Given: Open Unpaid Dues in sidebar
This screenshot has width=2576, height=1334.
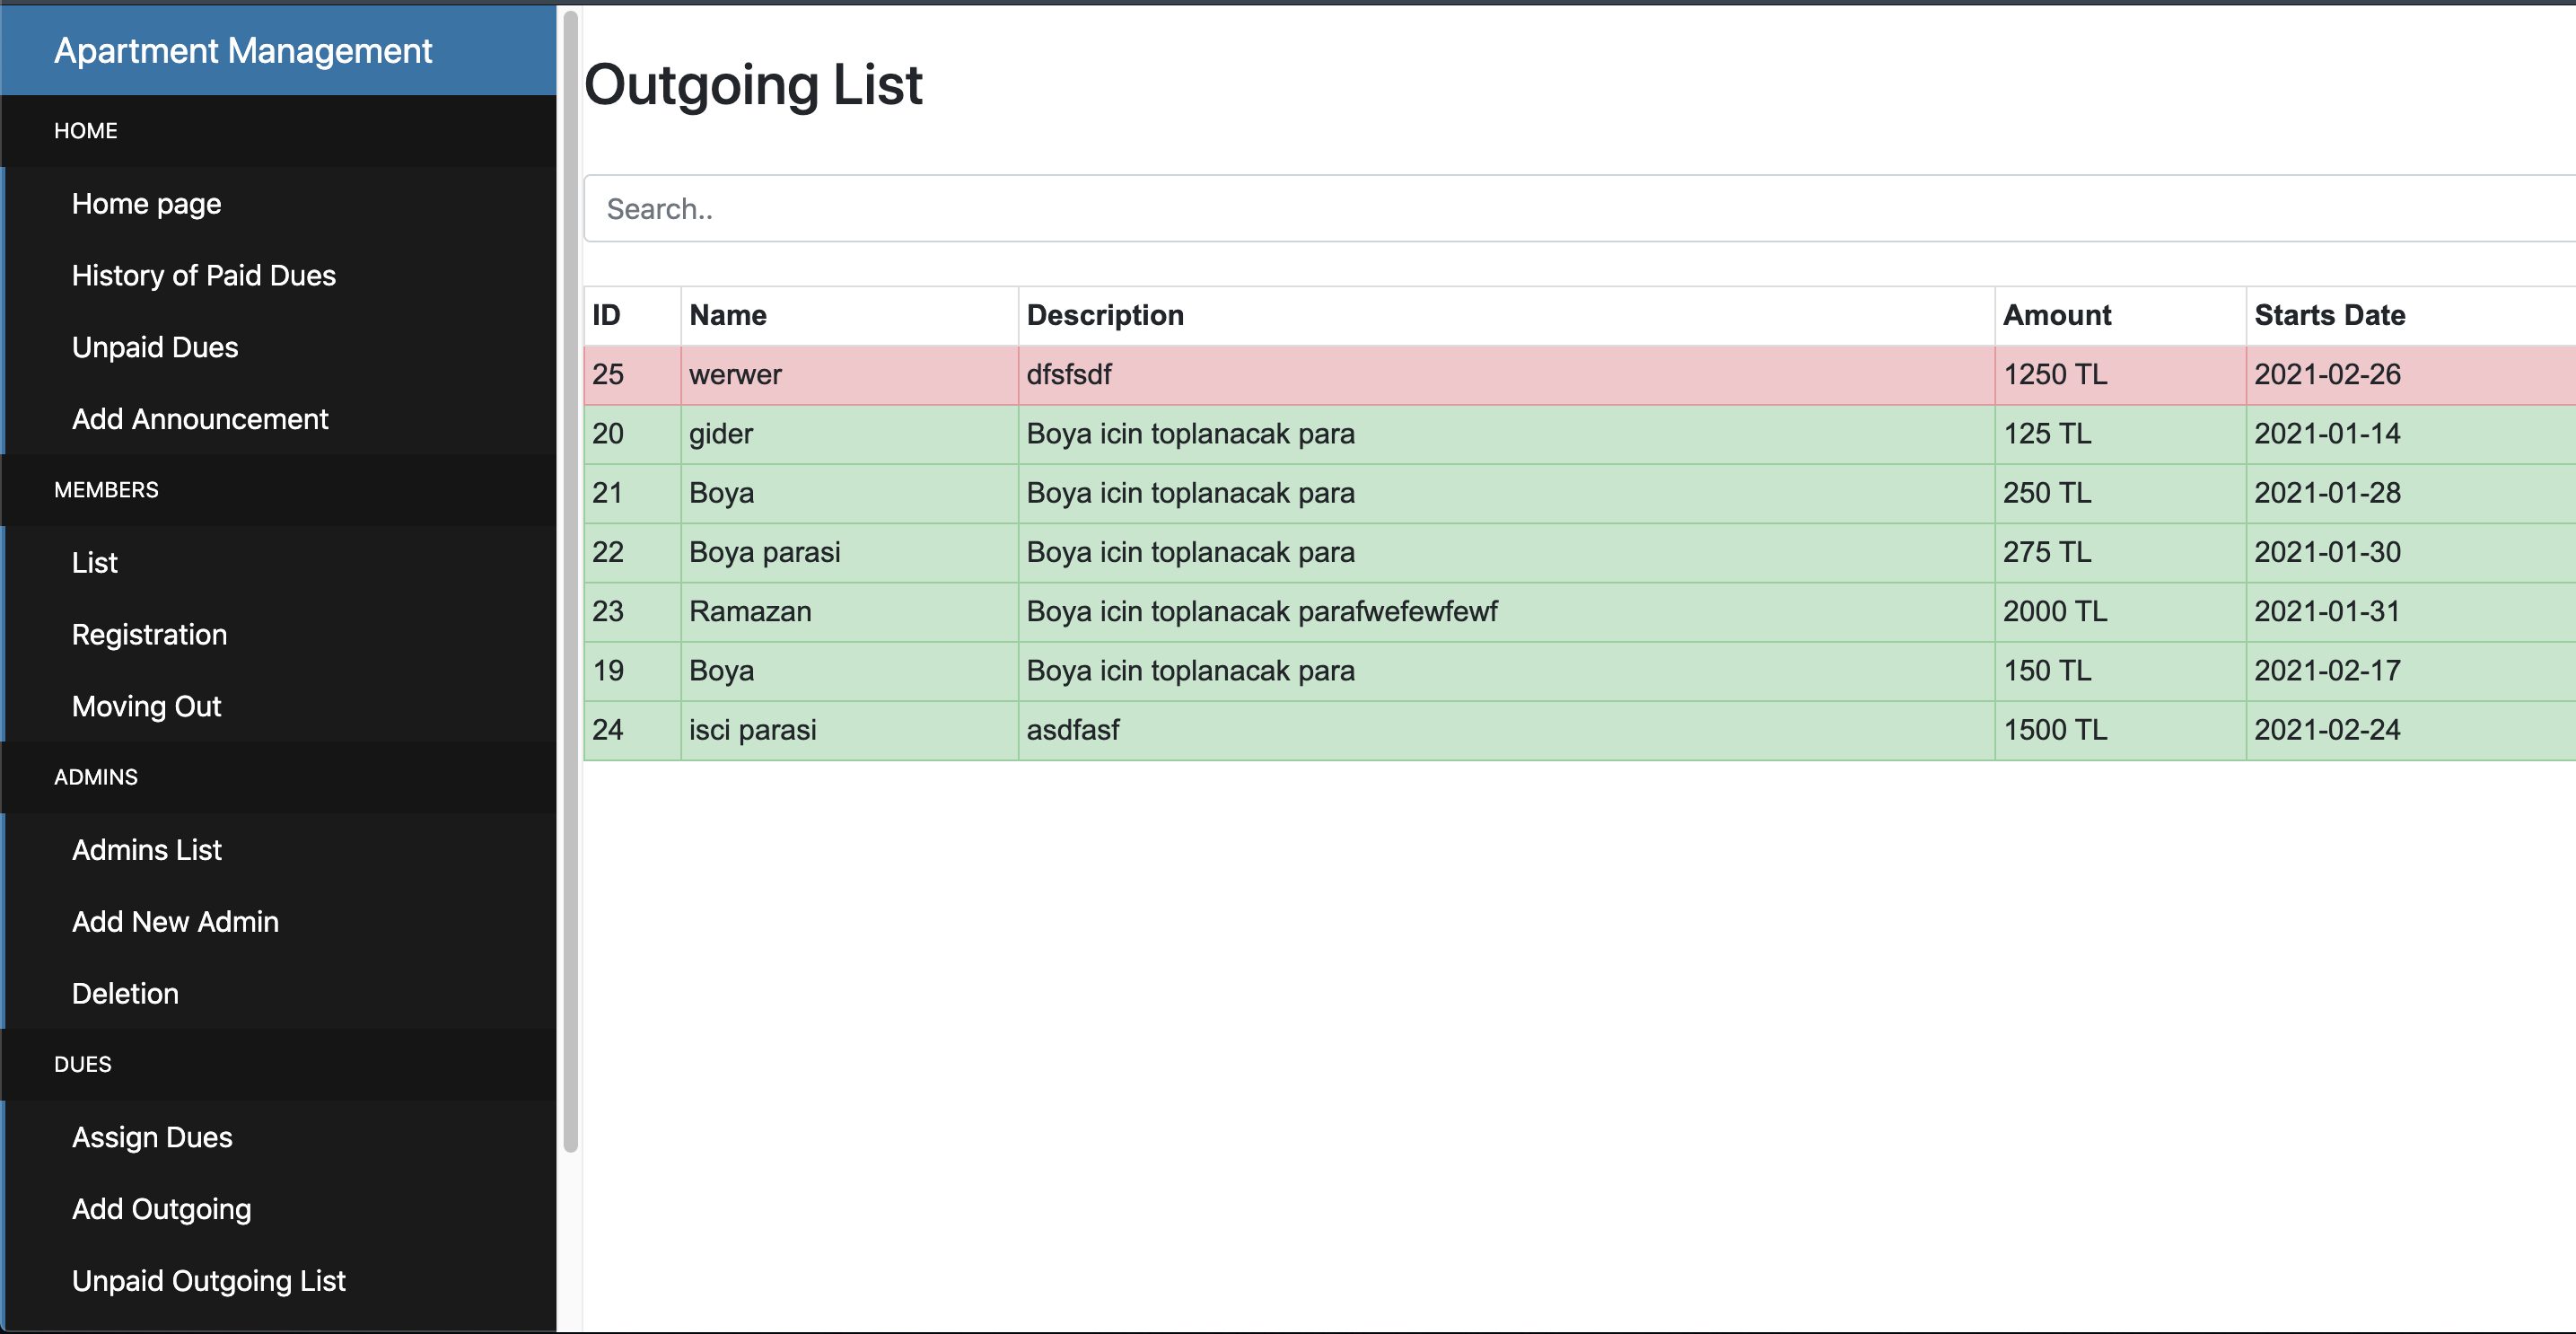Looking at the screenshot, I should pos(155,348).
